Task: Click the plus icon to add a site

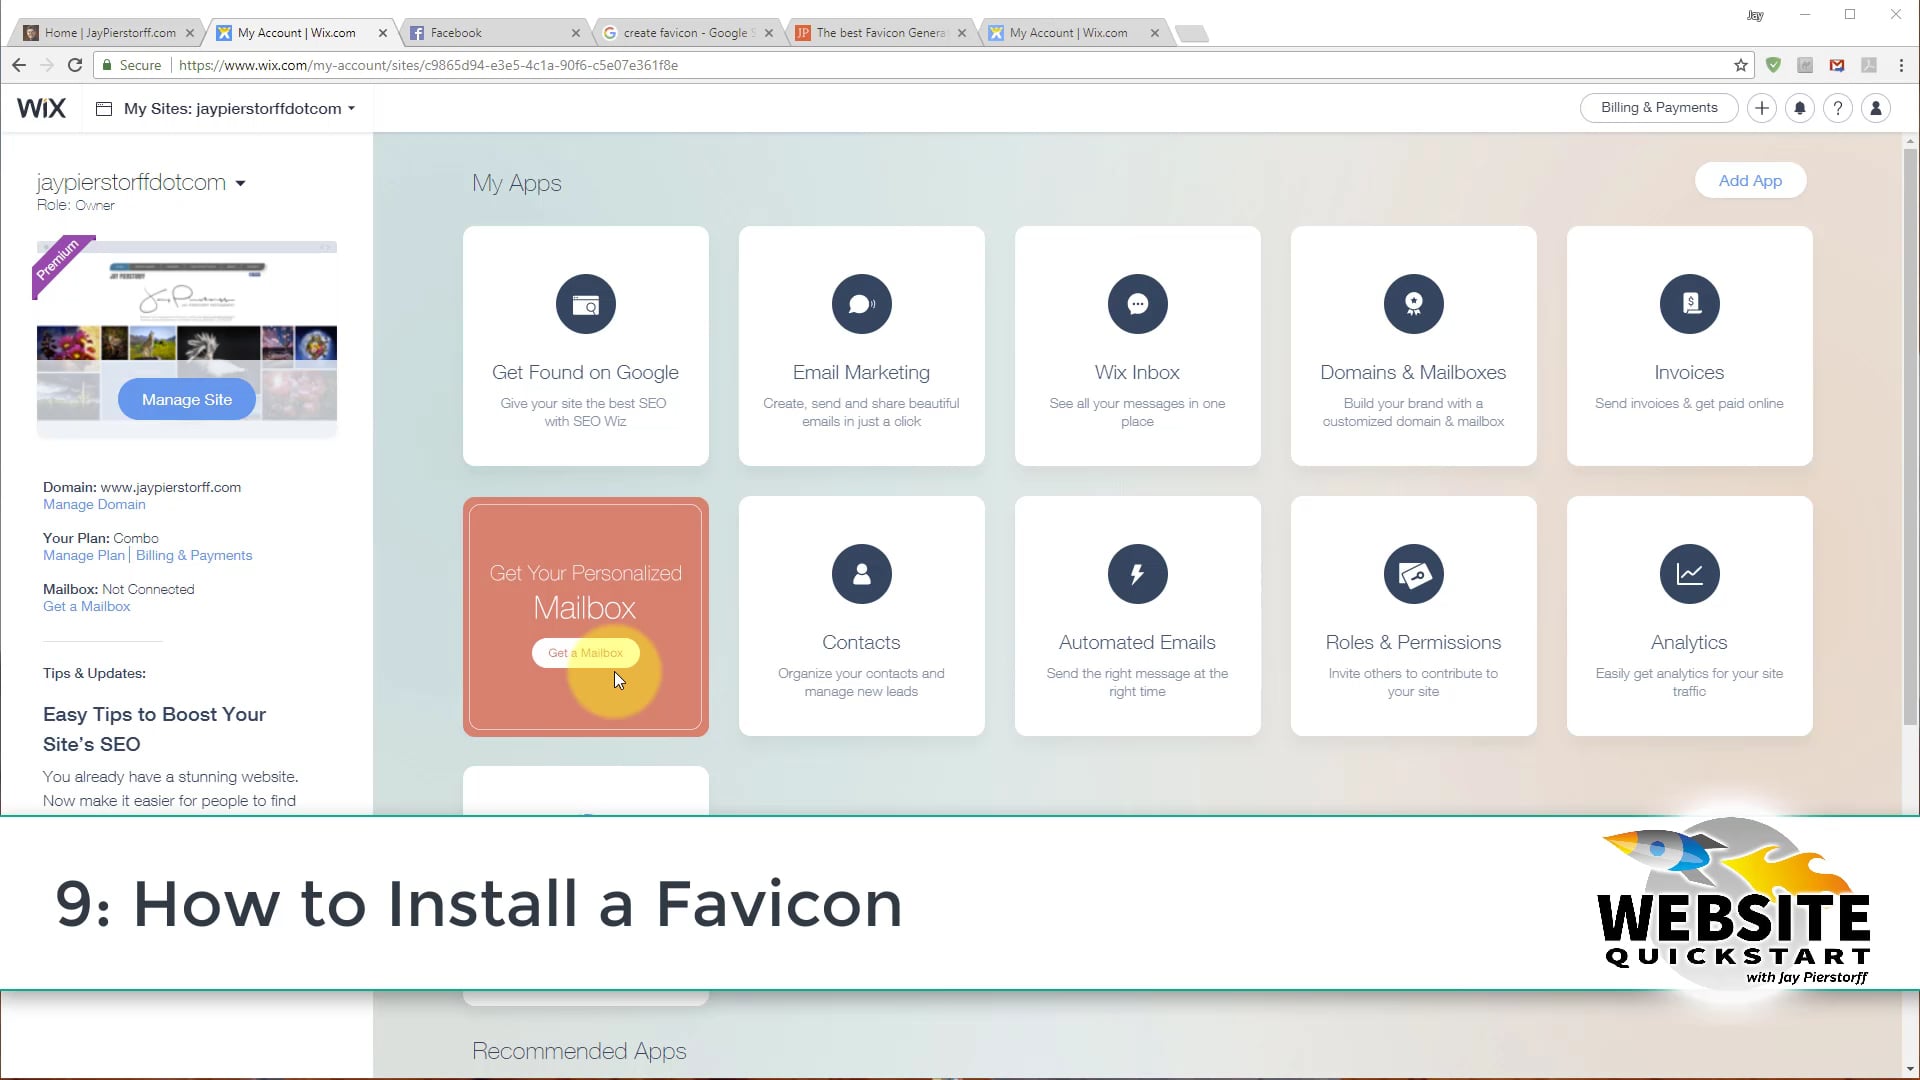Action: [1761, 108]
